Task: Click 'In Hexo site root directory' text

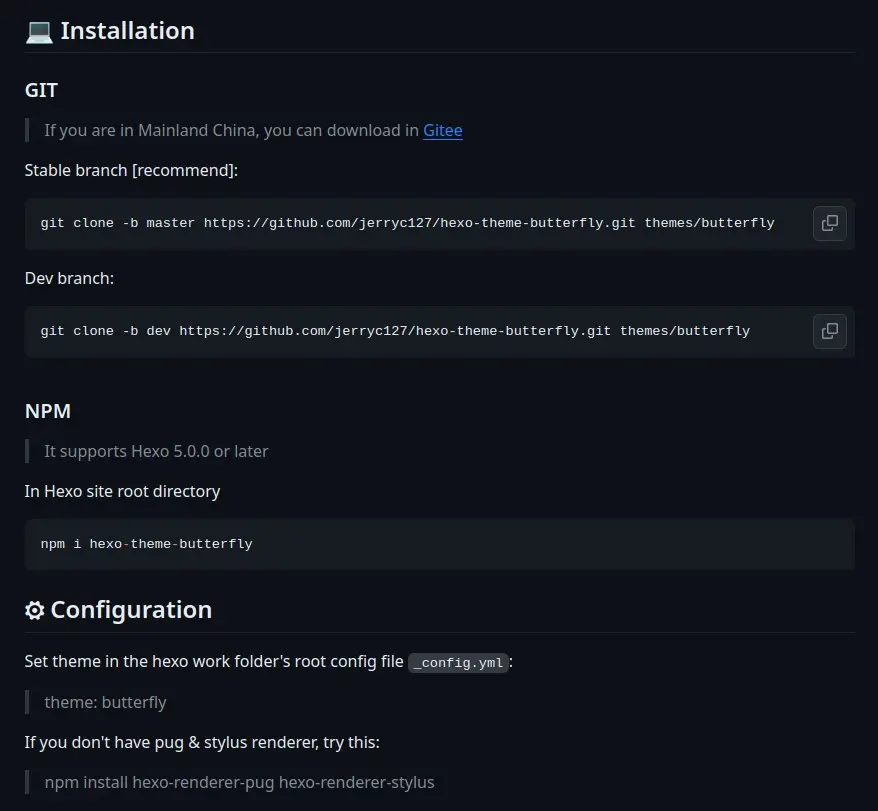Action: click(122, 492)
